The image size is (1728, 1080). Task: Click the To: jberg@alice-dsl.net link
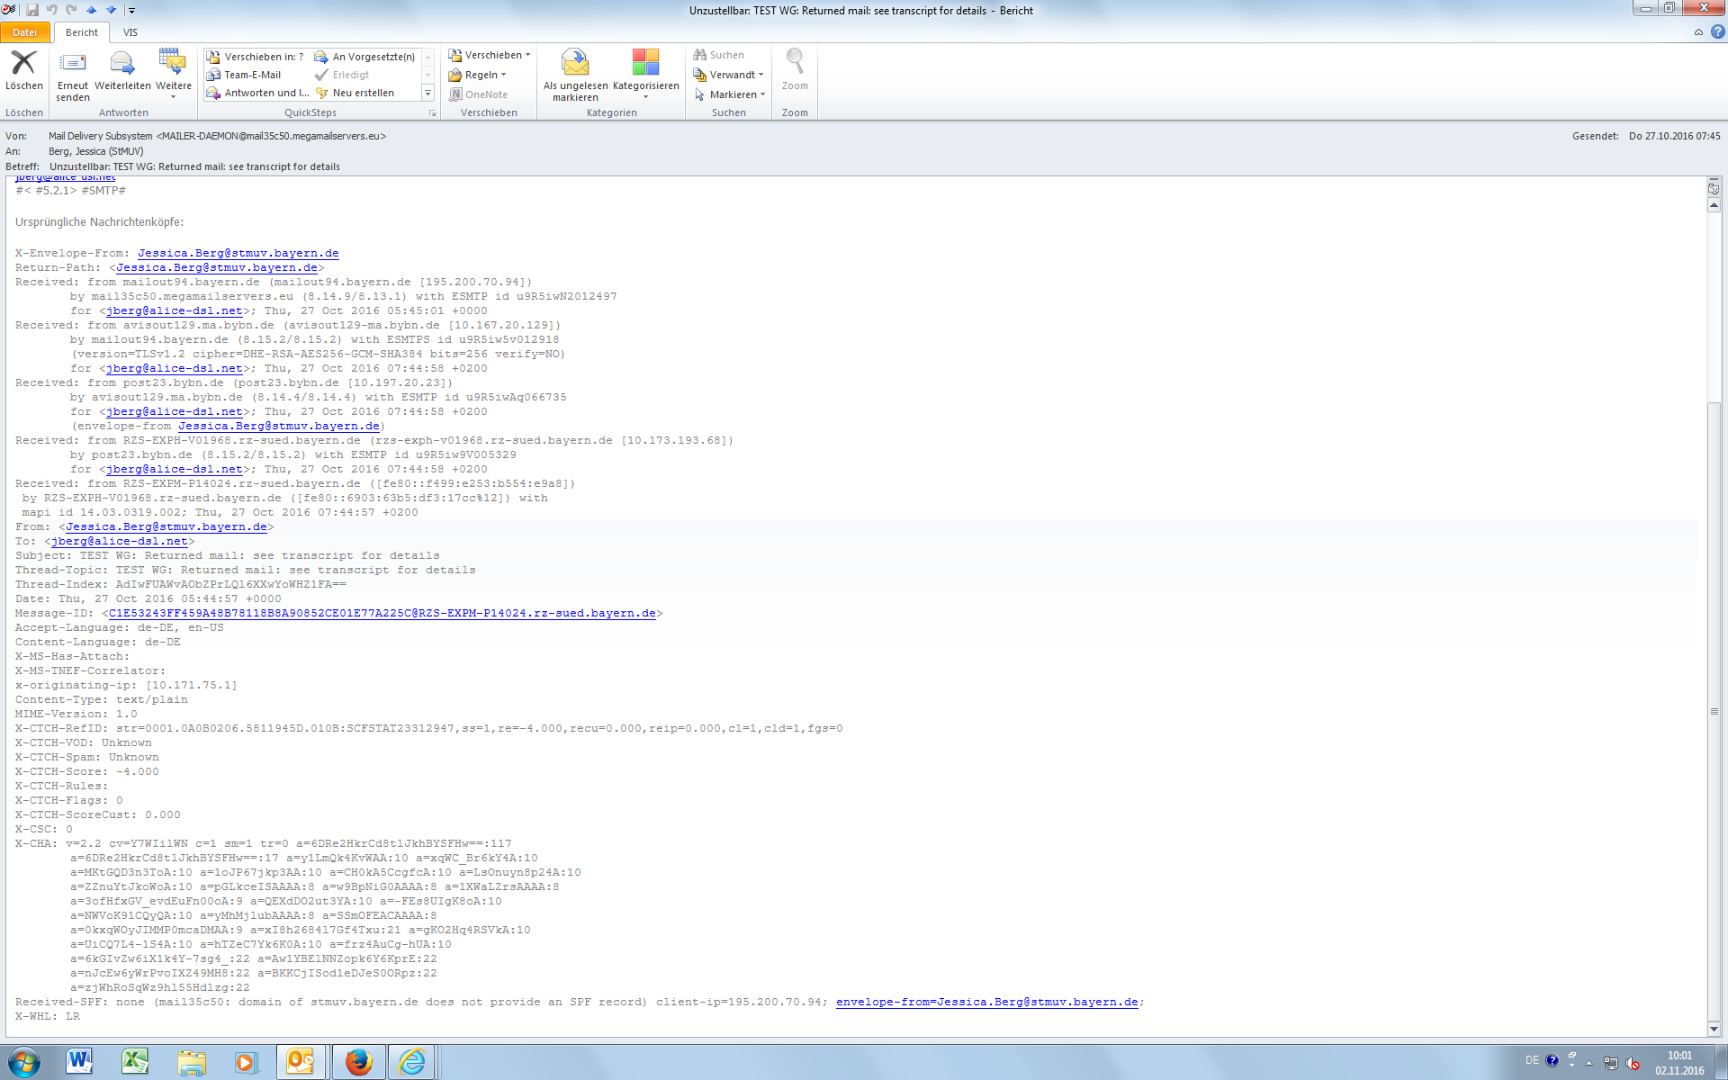point(119,541)
